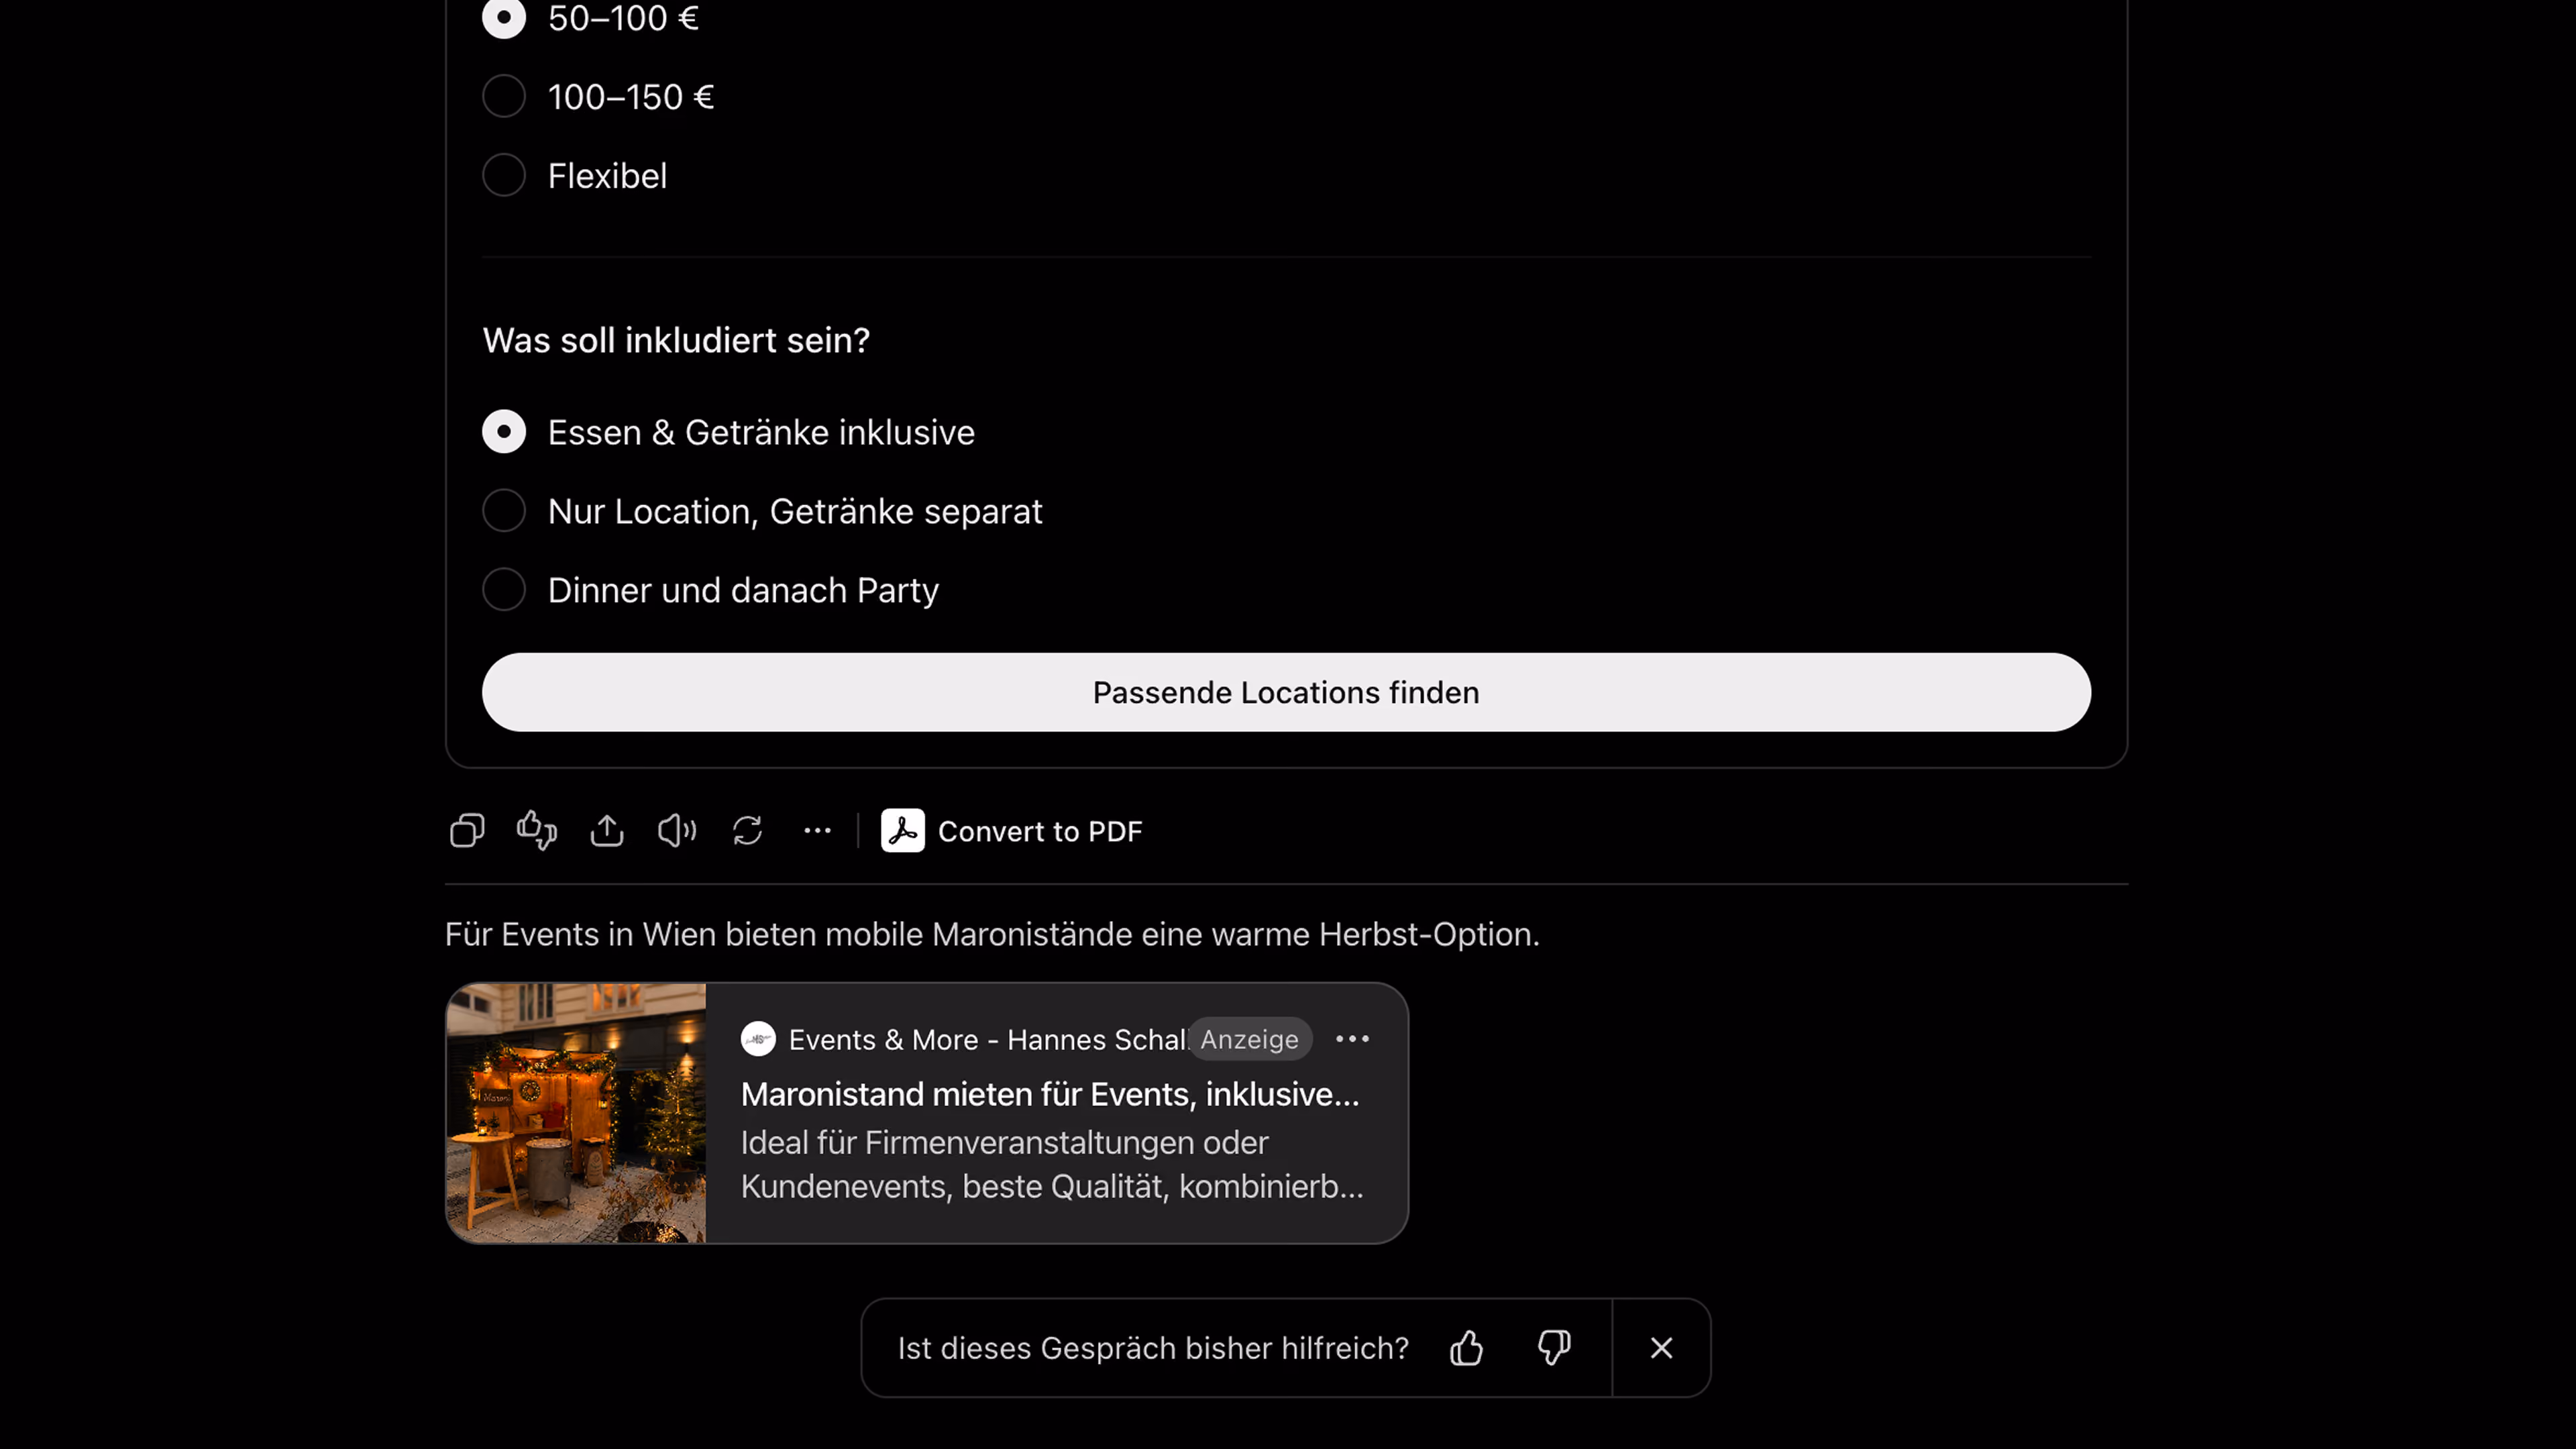Copy the response with the copy icon
The image size is (2576, 1449).
click(x=467, y=831)
